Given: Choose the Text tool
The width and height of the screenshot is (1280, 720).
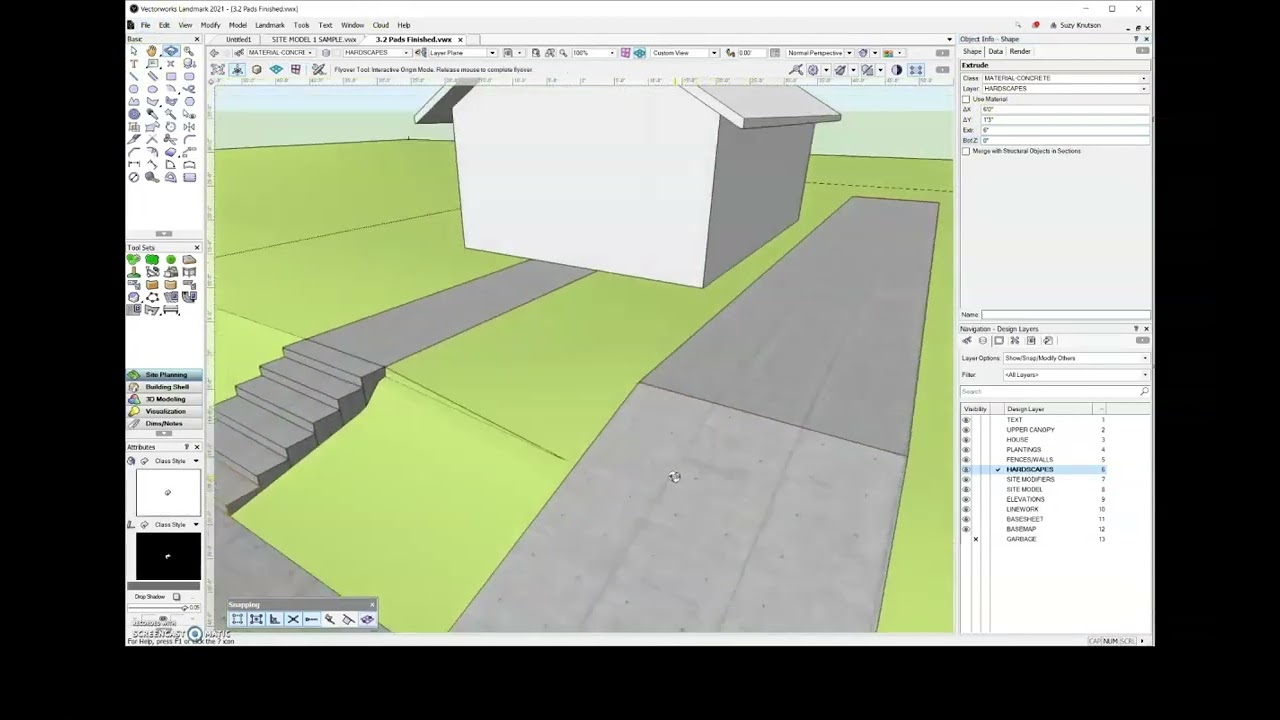Looking at the screenshot, I should [x=134, y=64].
